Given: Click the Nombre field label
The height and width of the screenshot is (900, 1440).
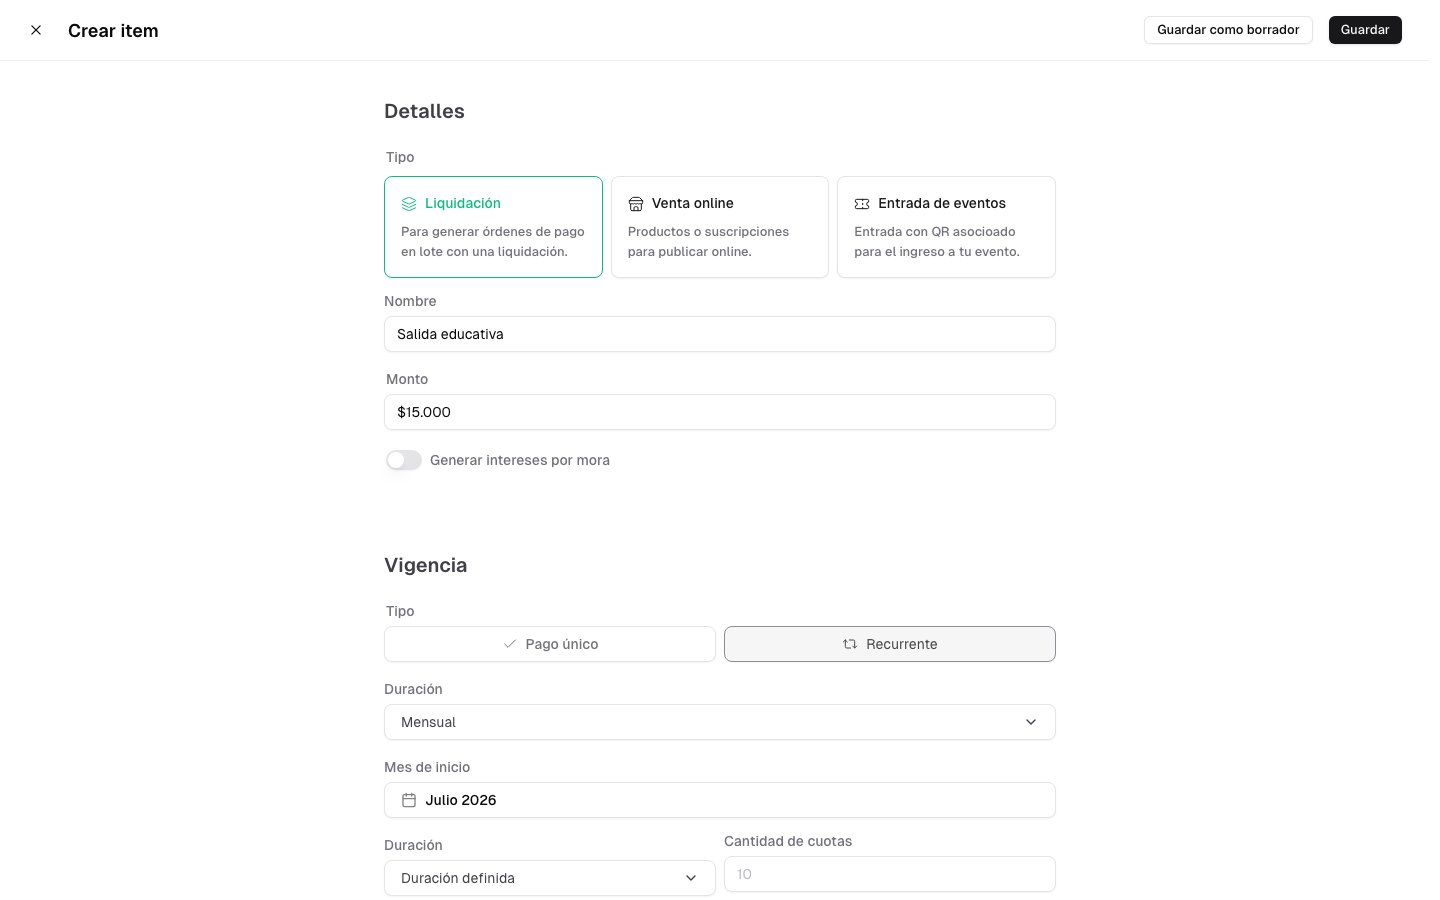Looking at the screenshot, I should 410,301.
